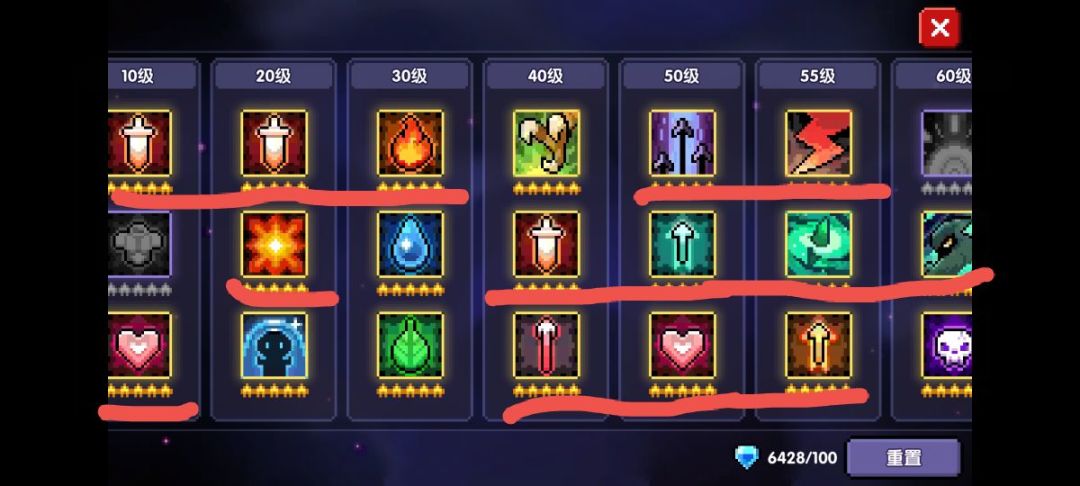Select the blue water drop skill
1080x486 pixels.
click(411, 244)
